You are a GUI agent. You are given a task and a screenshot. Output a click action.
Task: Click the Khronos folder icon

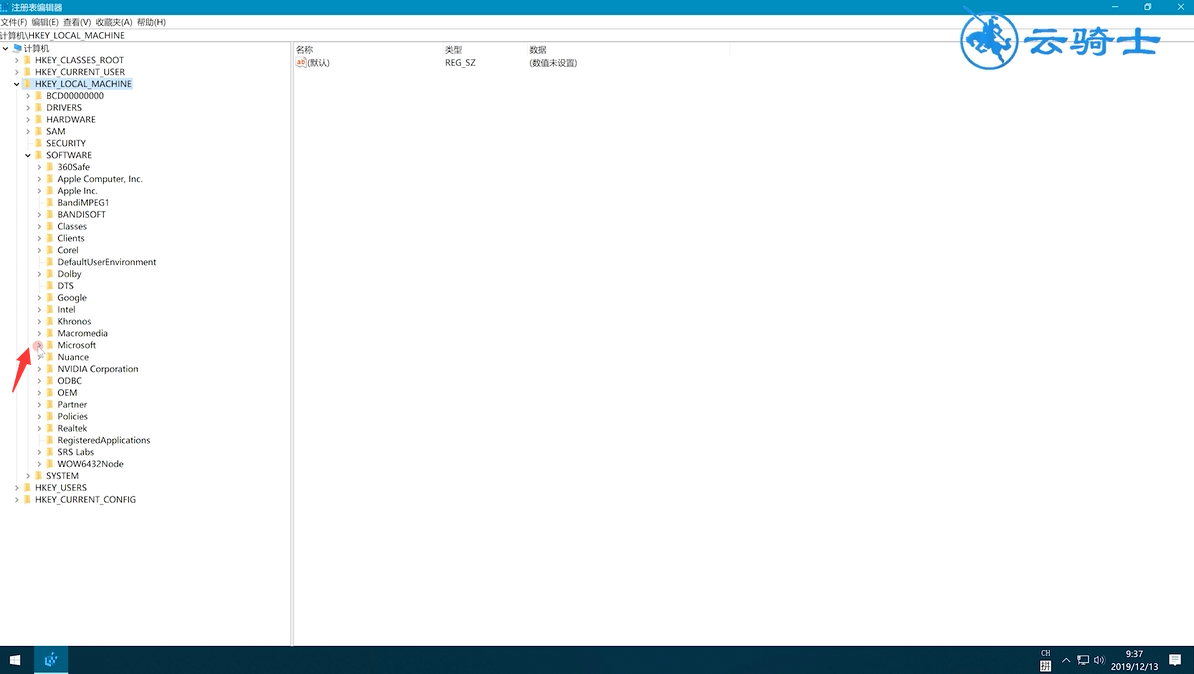50,321
